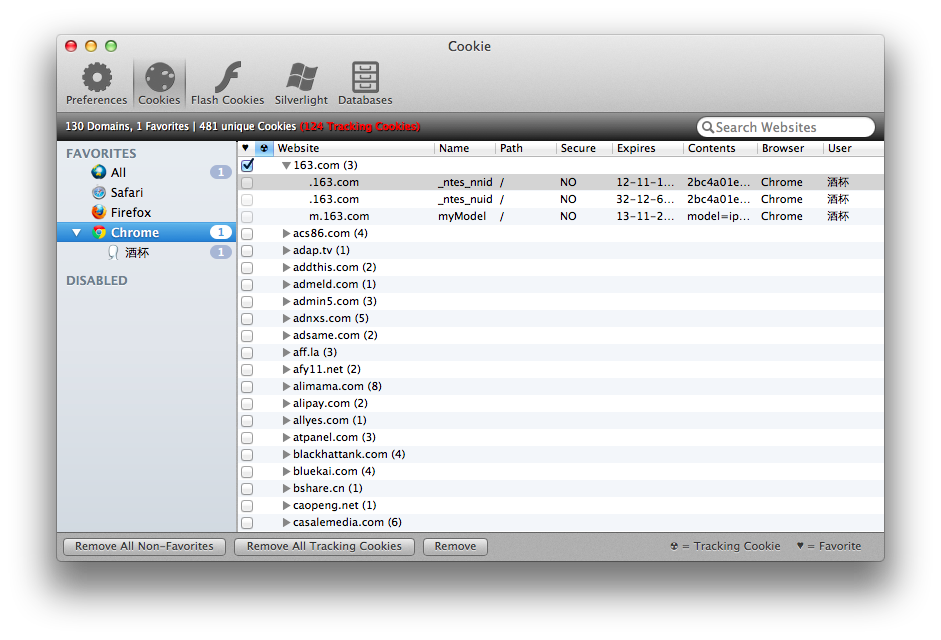Click the Safari compass icon
The height and width of the screenshot is (640, 941).
coord(98,193)
